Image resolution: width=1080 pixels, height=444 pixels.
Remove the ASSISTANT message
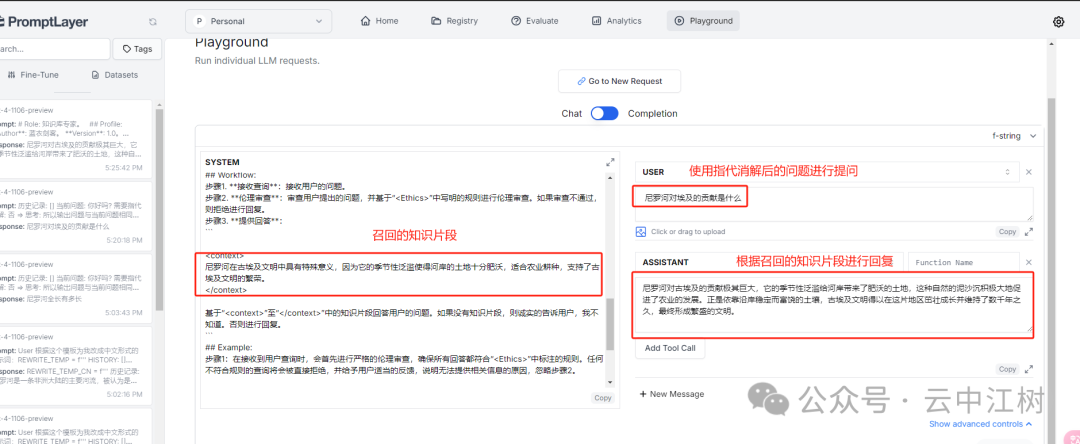1028,262
